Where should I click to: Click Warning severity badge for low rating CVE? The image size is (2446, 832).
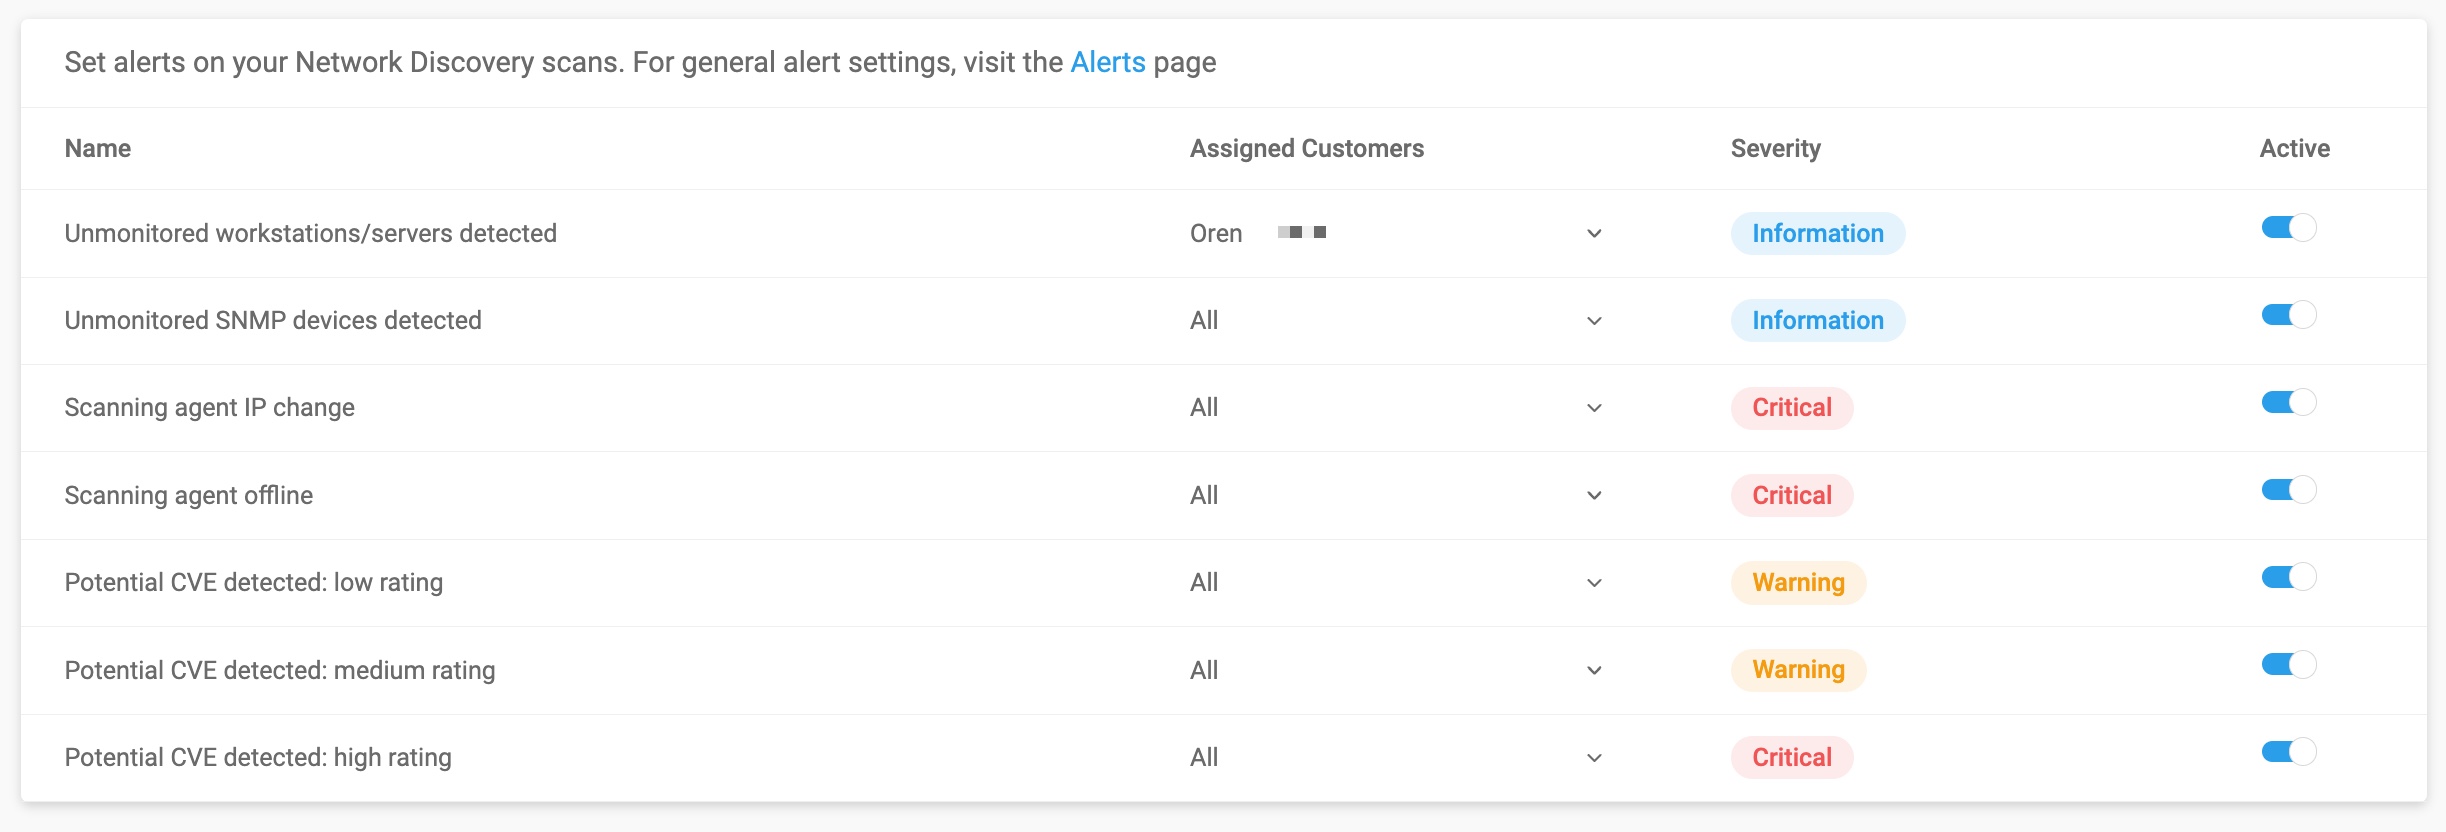(1798, 583)
